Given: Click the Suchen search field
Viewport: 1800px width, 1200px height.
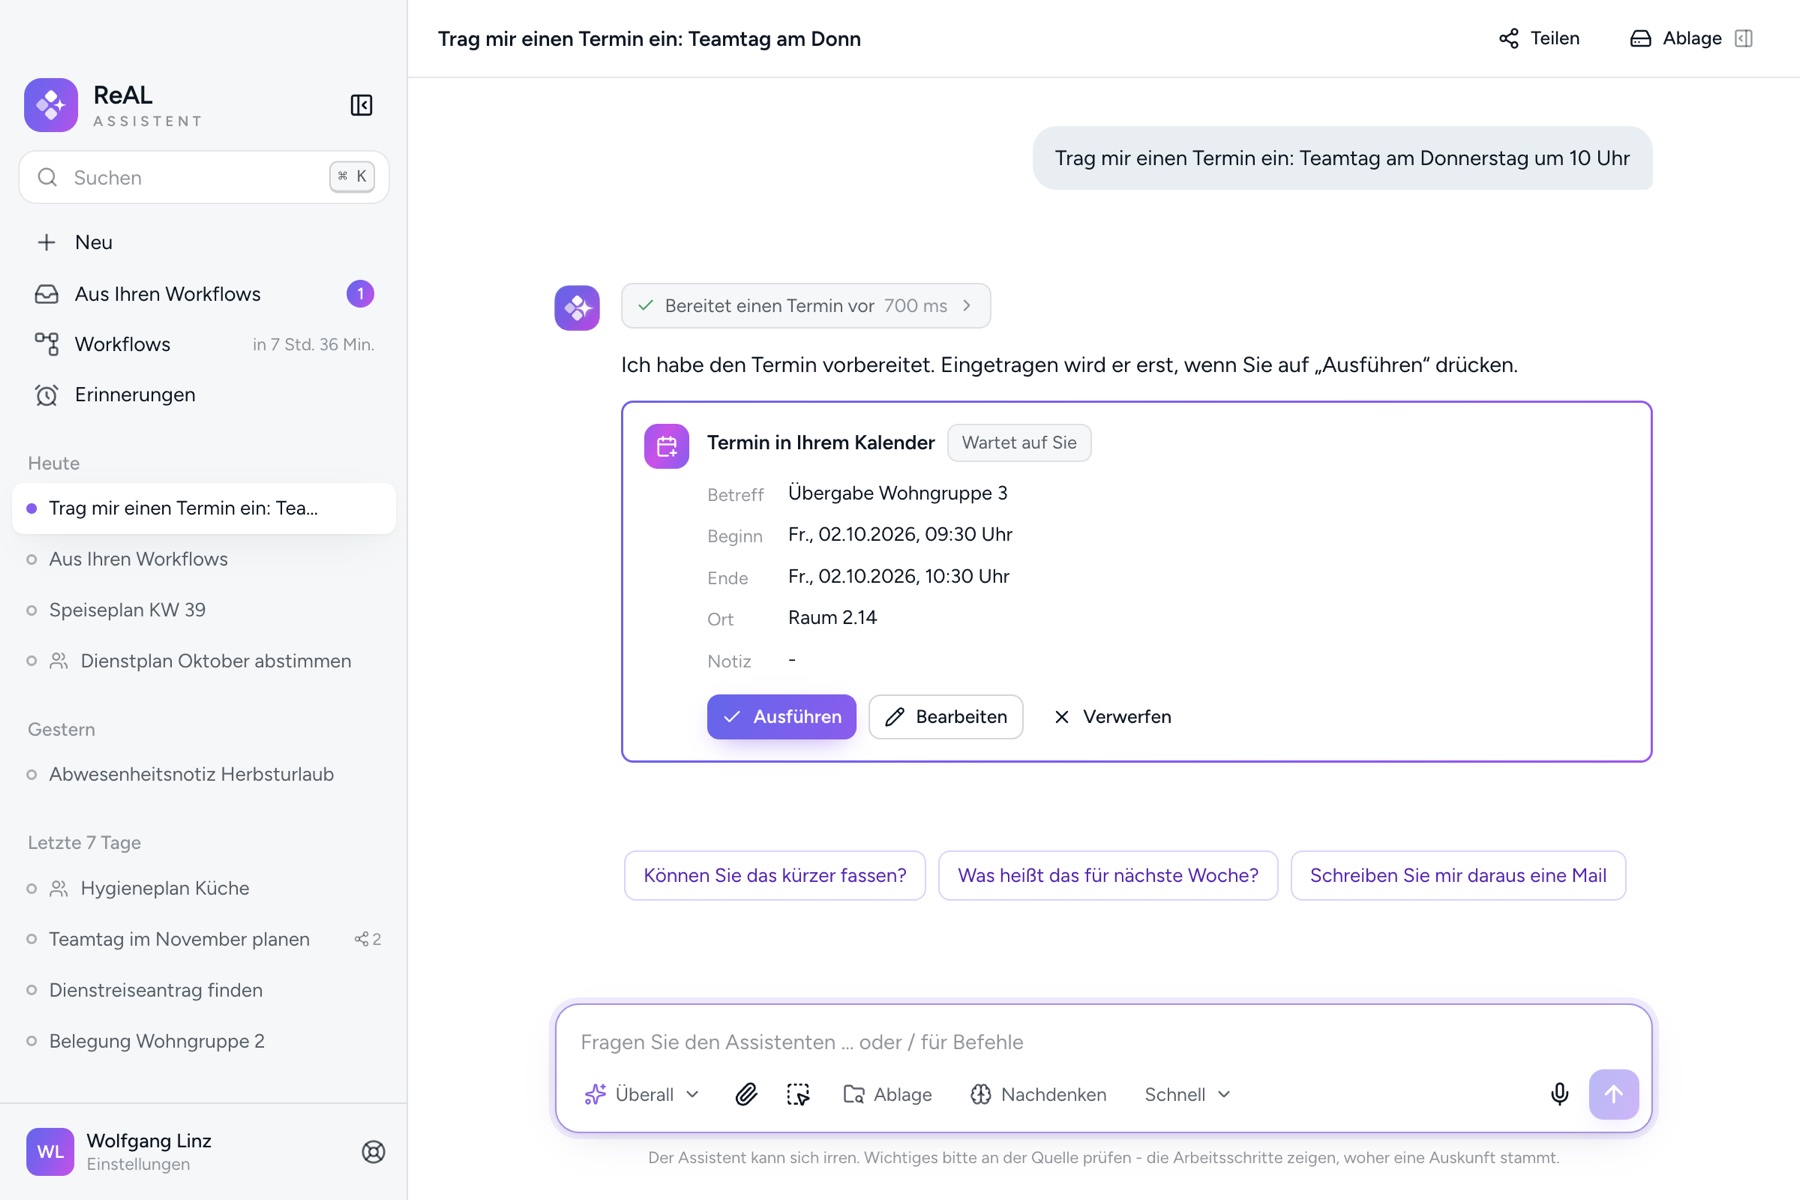Looking at the screenshot, I should click(204, 177).
